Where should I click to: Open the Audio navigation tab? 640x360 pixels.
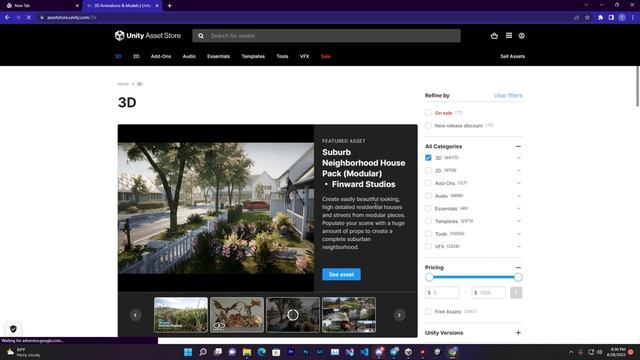[189, 56]
